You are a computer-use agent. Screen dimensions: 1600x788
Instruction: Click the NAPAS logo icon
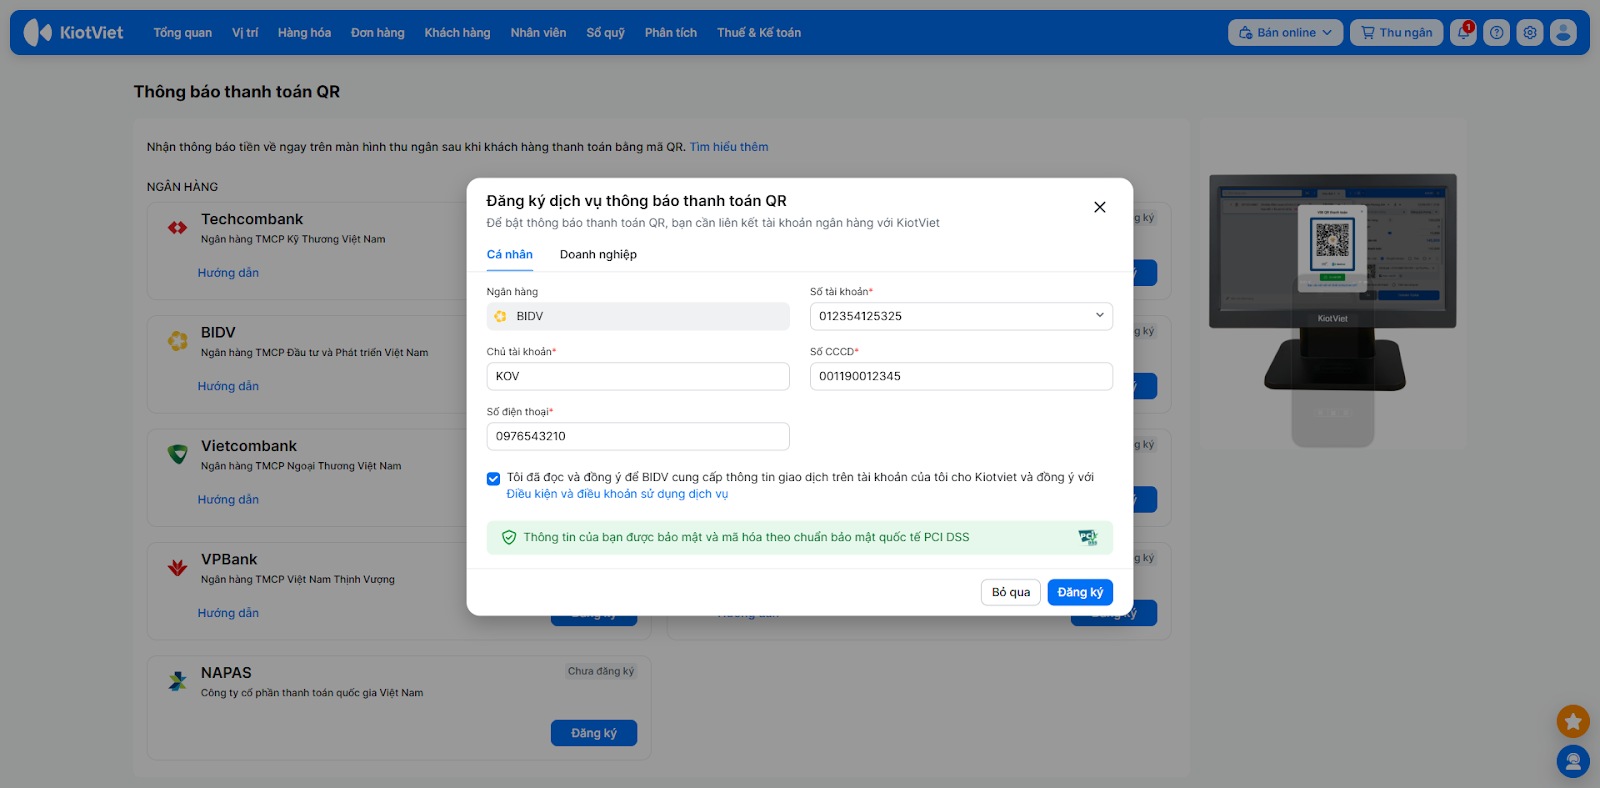point(178,682)
